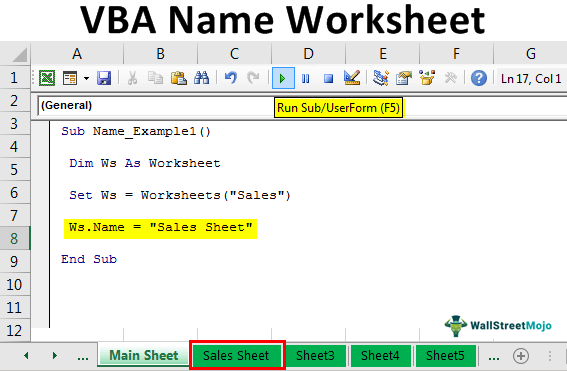This screenshot has height=371, width=567.
Task: Click the left ellipsis for hidden sheet tabs
Action: [x=83, y=357]
